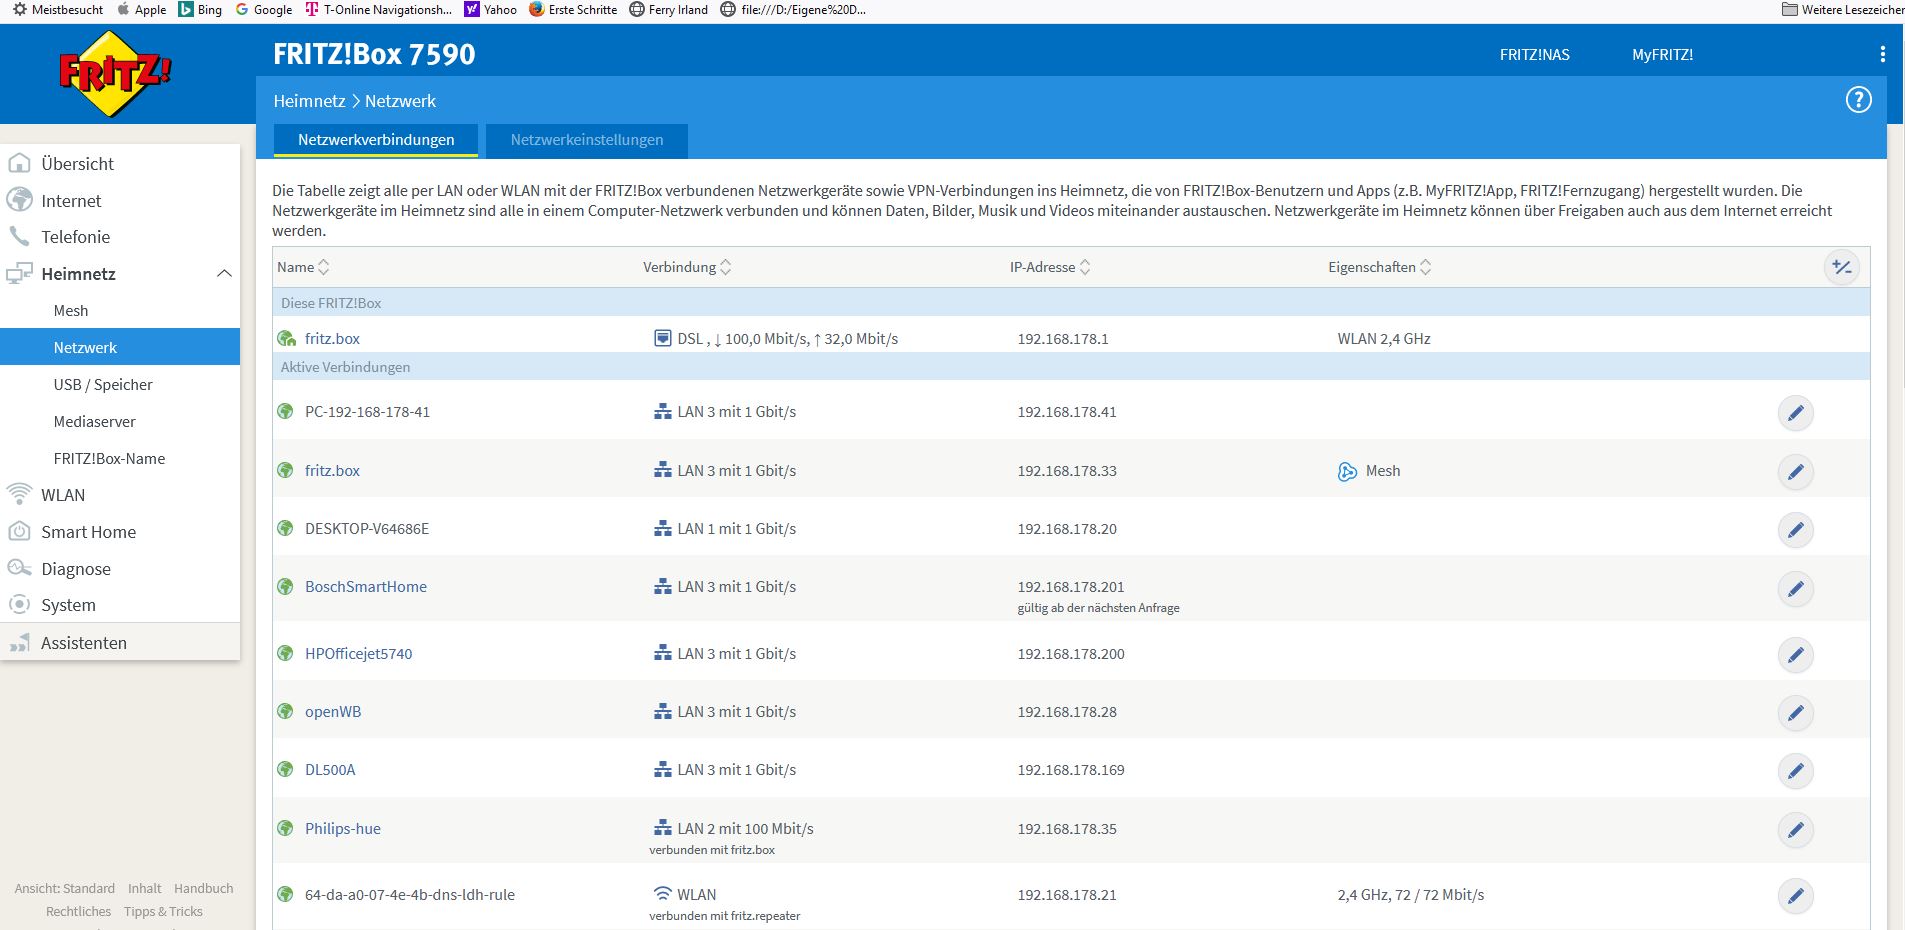
Task: Open the WLAN section in sidebar
Action: click(x=63, y=495)
